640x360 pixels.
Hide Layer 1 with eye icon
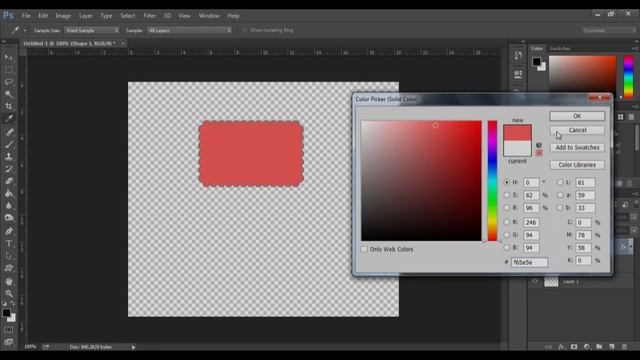[535, 281]
